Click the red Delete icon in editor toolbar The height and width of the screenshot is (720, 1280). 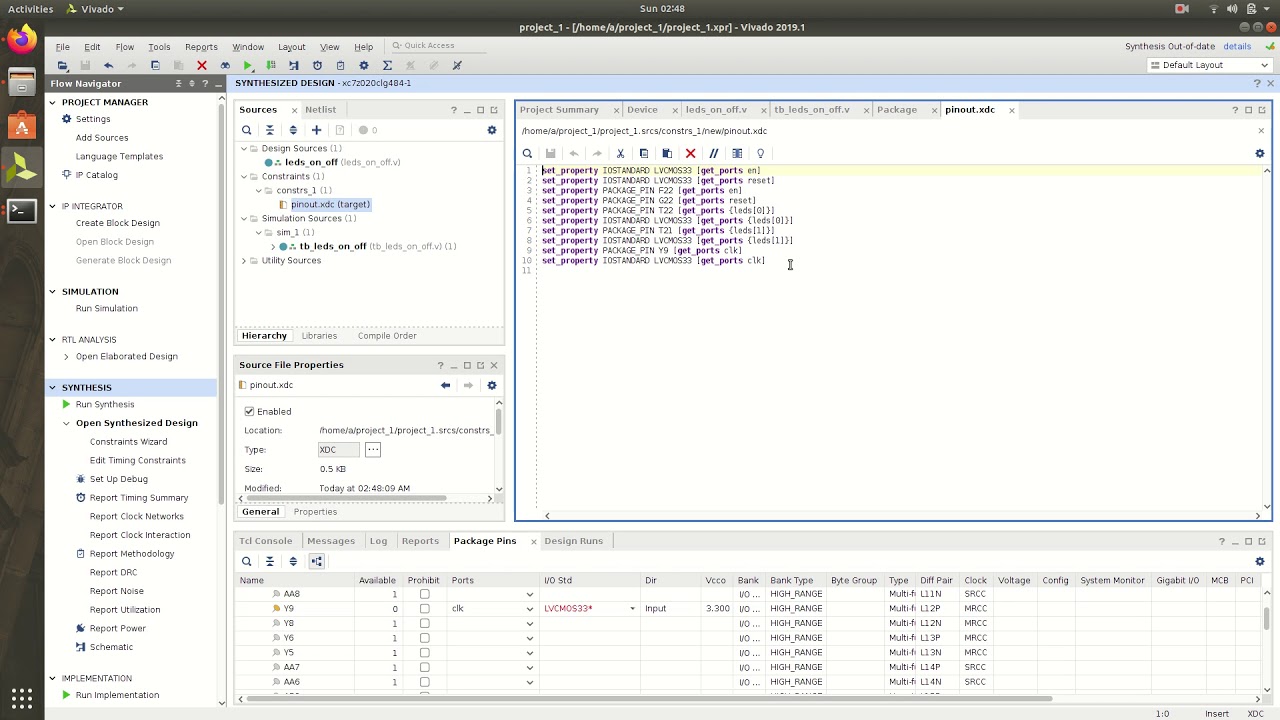point(690,153)
